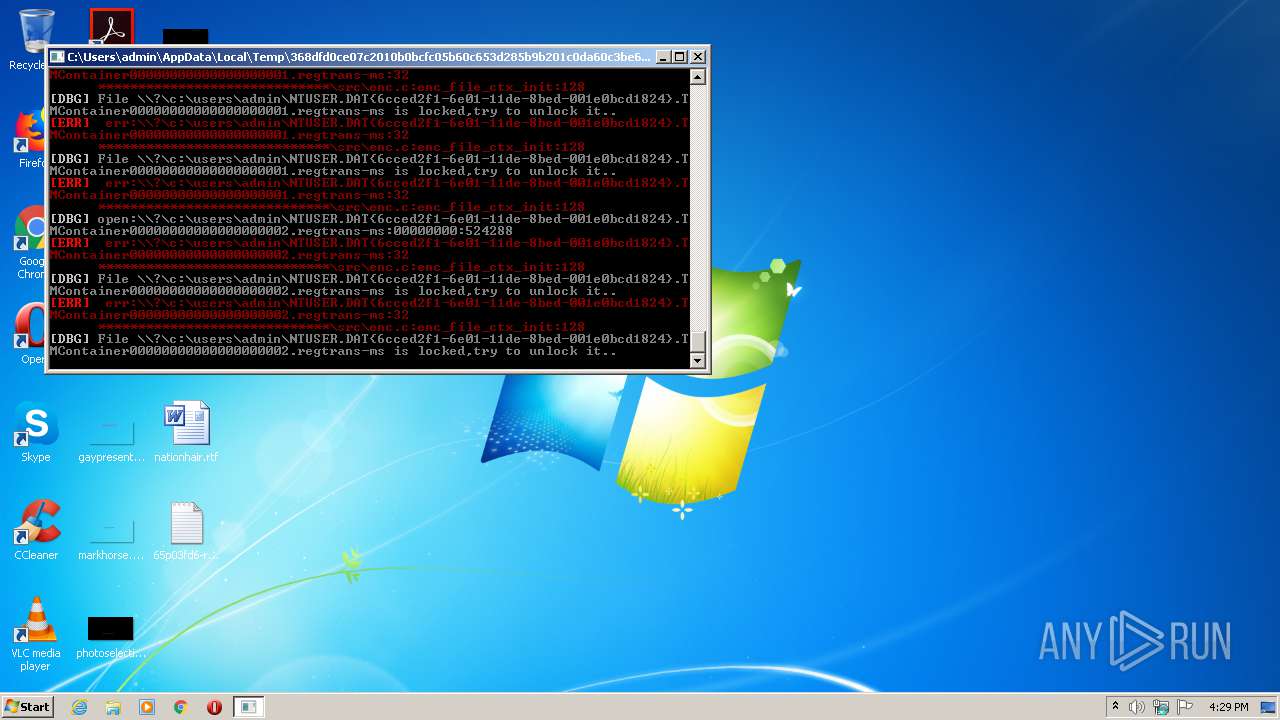
Task: Click the '[DBG] open:' console line
Action: [369, 219]
